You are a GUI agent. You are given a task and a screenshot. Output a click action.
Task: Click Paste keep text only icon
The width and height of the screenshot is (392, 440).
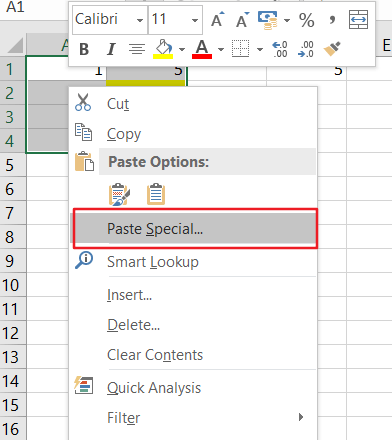pyautogui.click(x=156, y=194)
